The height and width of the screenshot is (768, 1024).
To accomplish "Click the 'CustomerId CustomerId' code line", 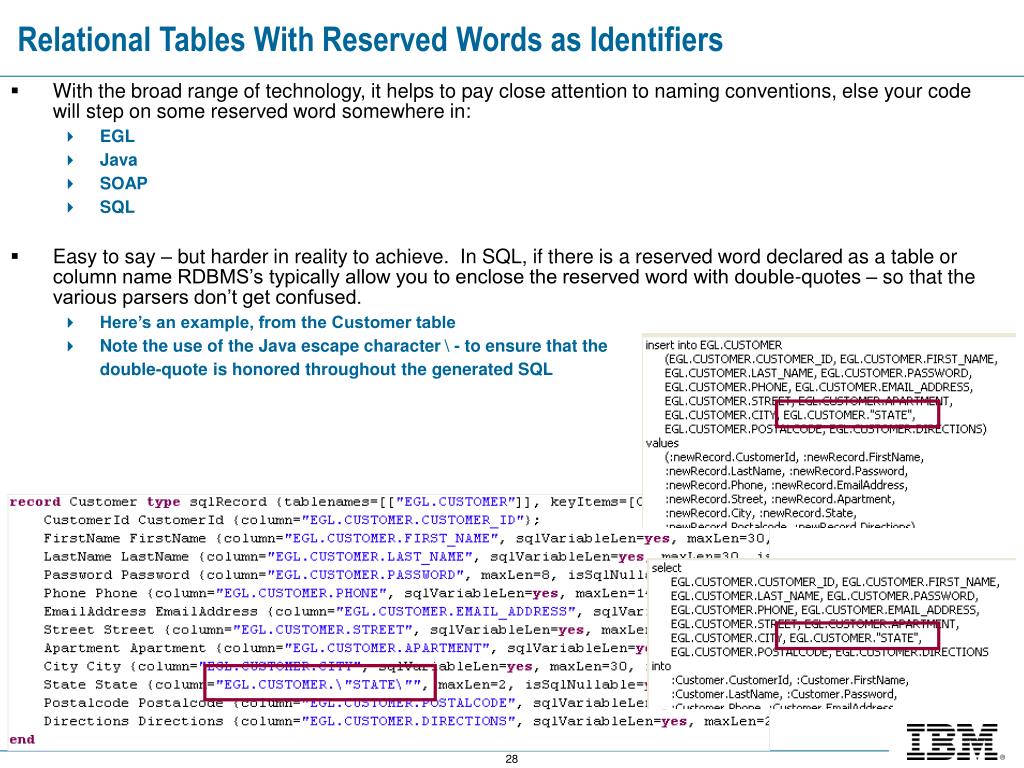I will click(x=292, y=520).
